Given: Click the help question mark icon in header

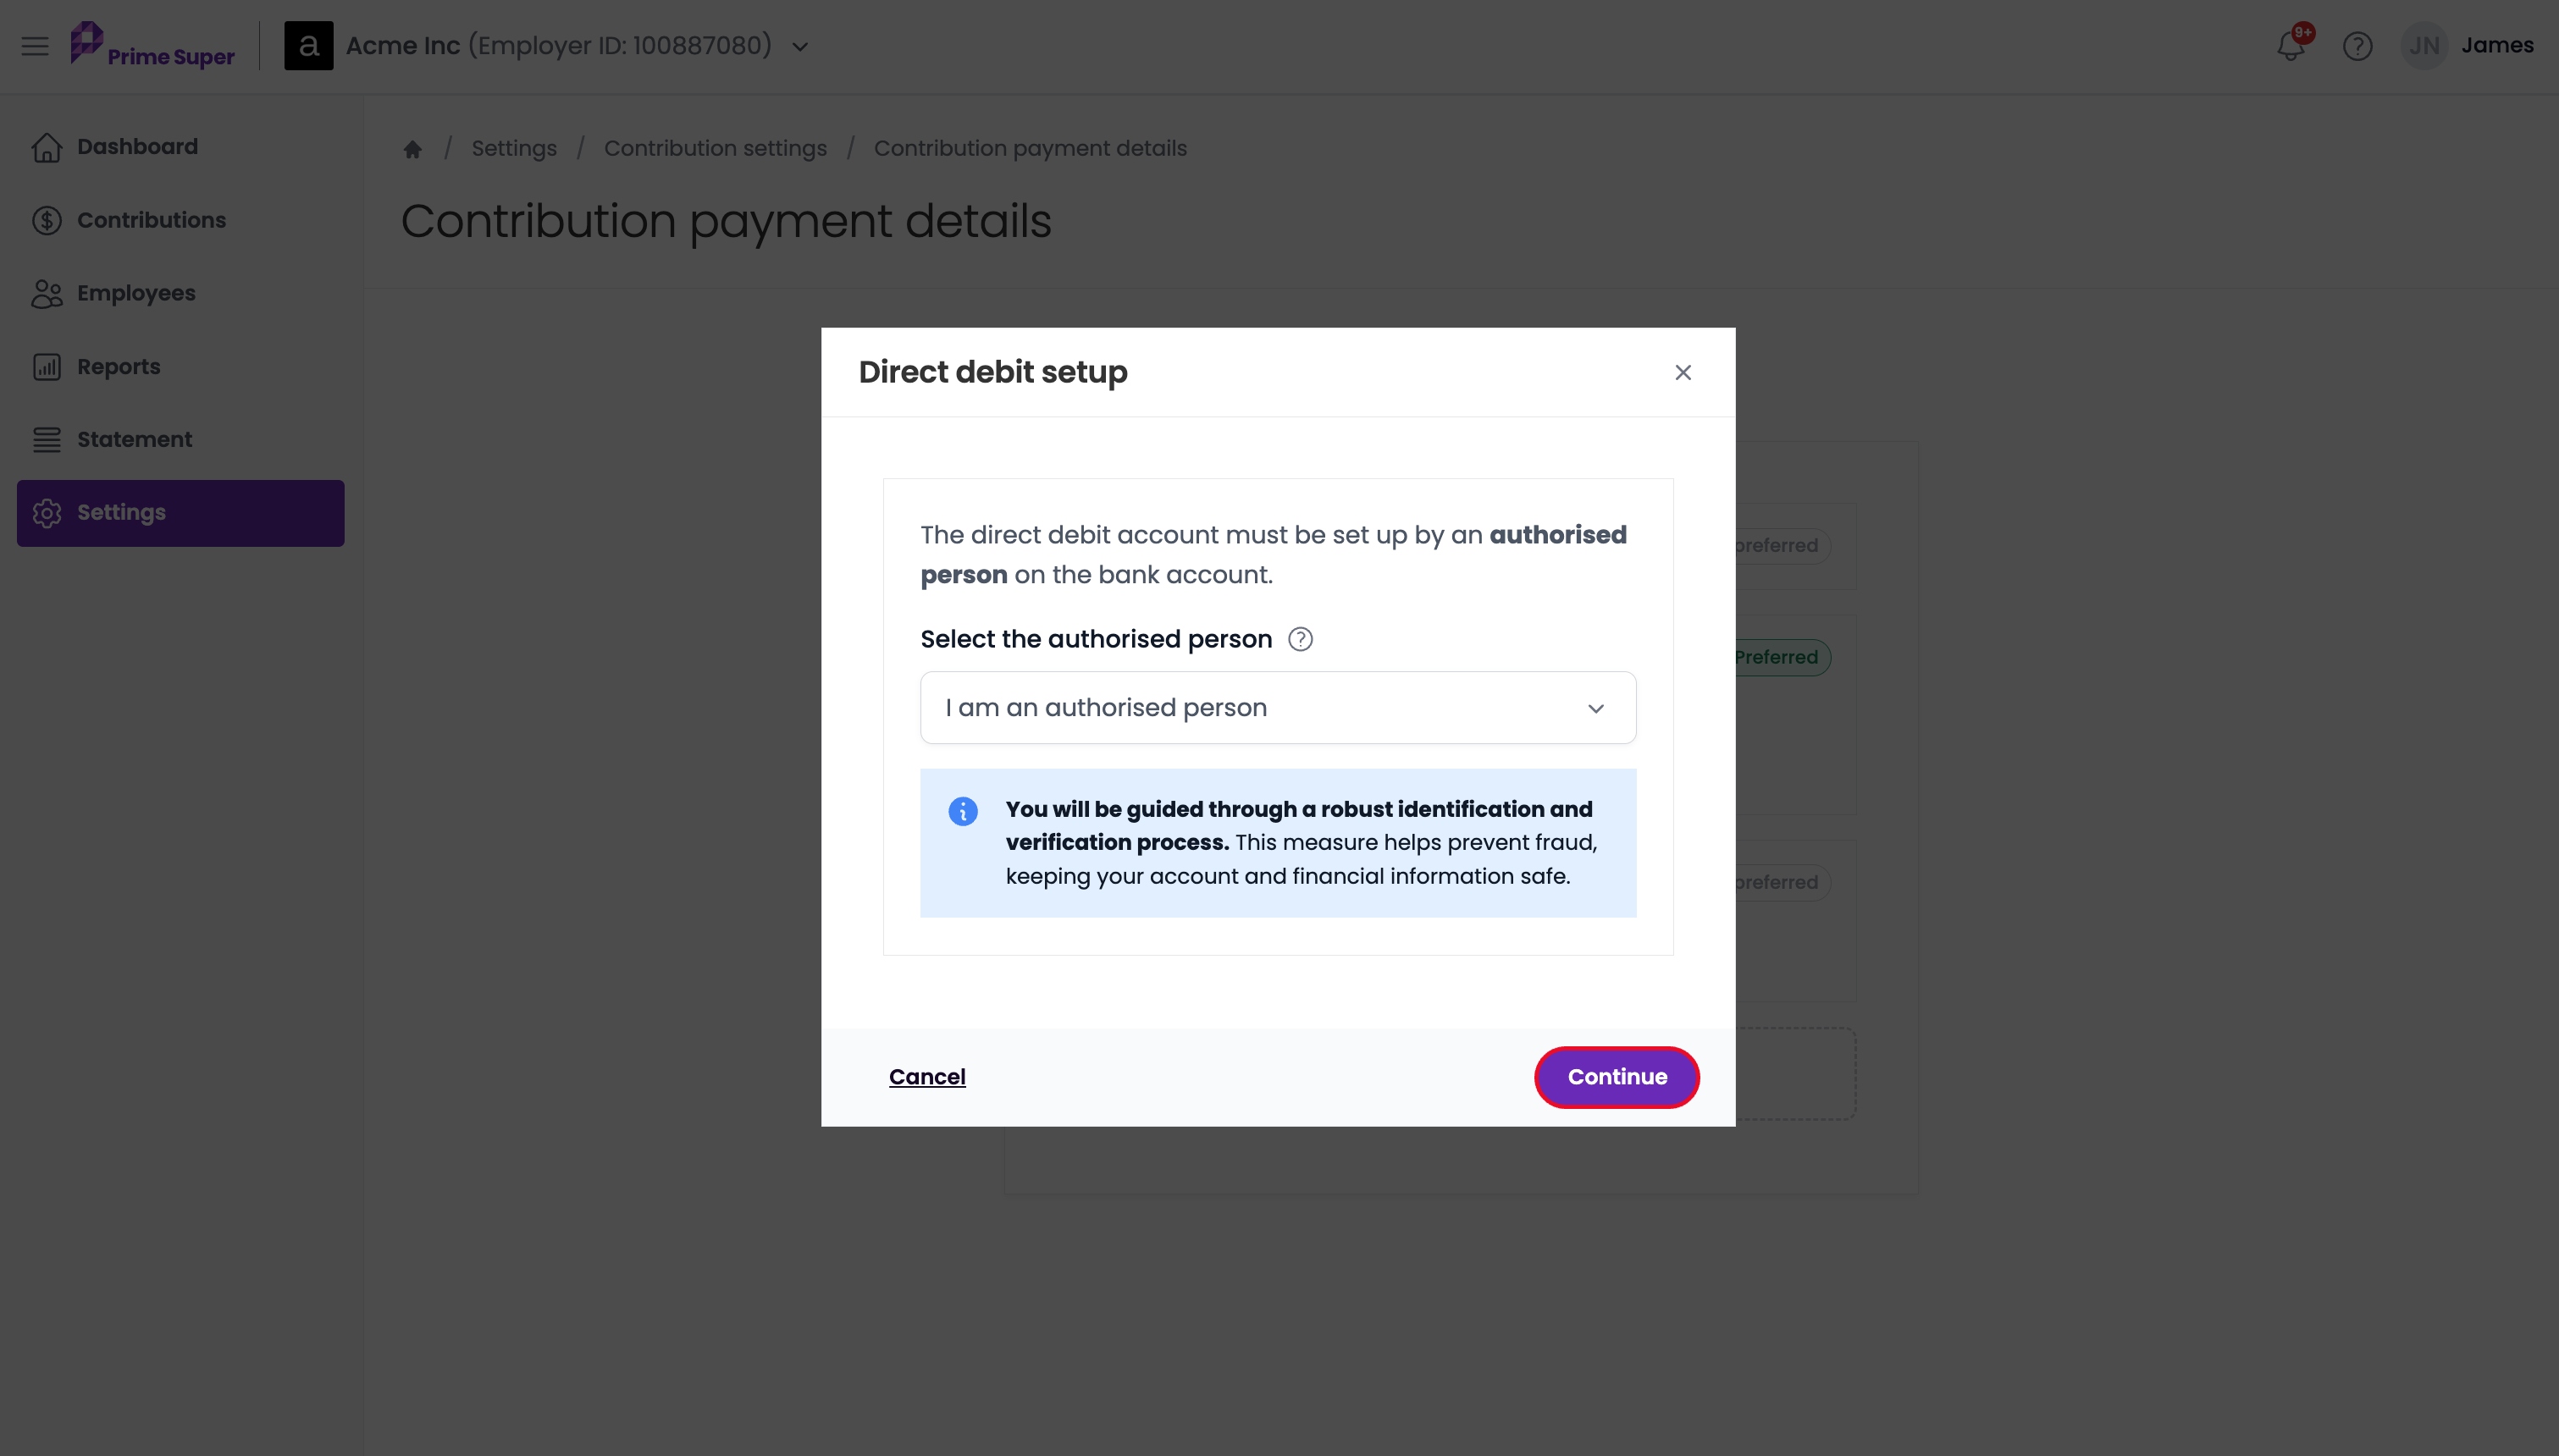Looking at the screenshot, I should 2357,46.
